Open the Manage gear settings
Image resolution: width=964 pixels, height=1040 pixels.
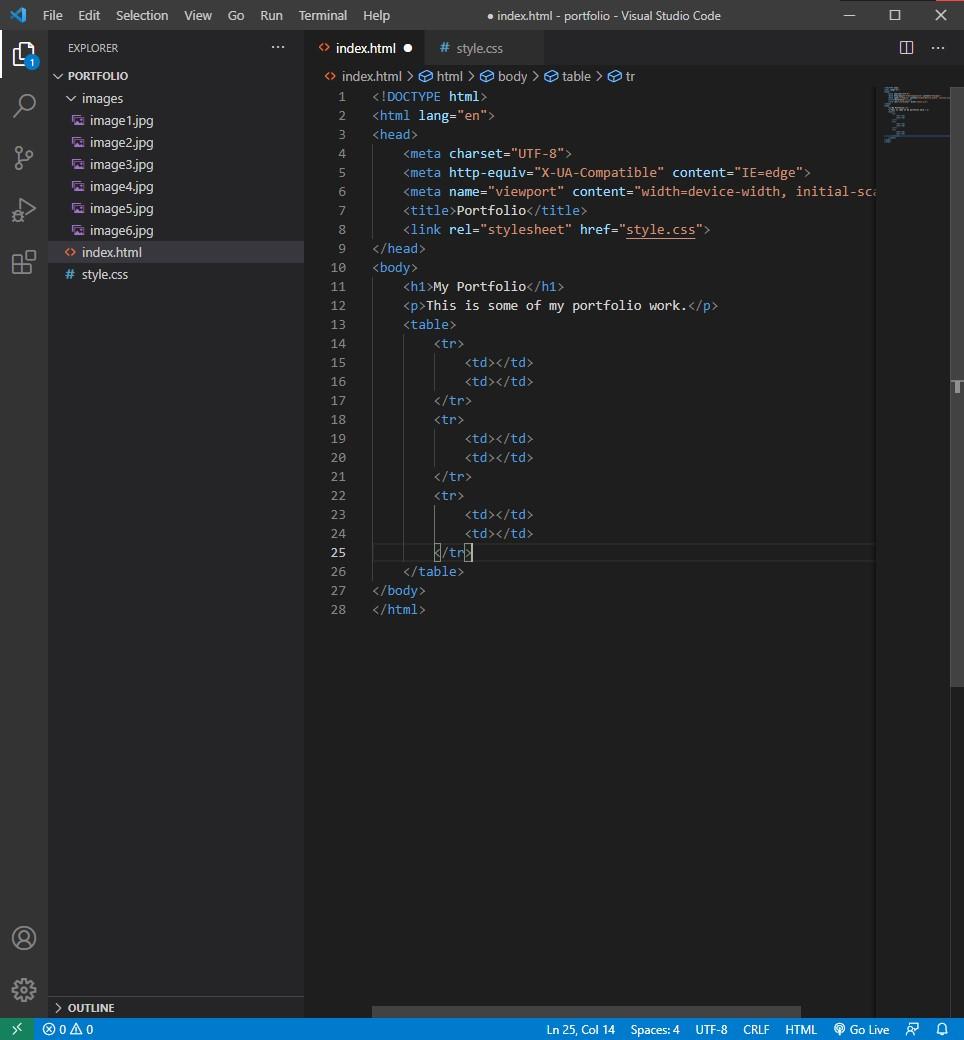(24, 990)
